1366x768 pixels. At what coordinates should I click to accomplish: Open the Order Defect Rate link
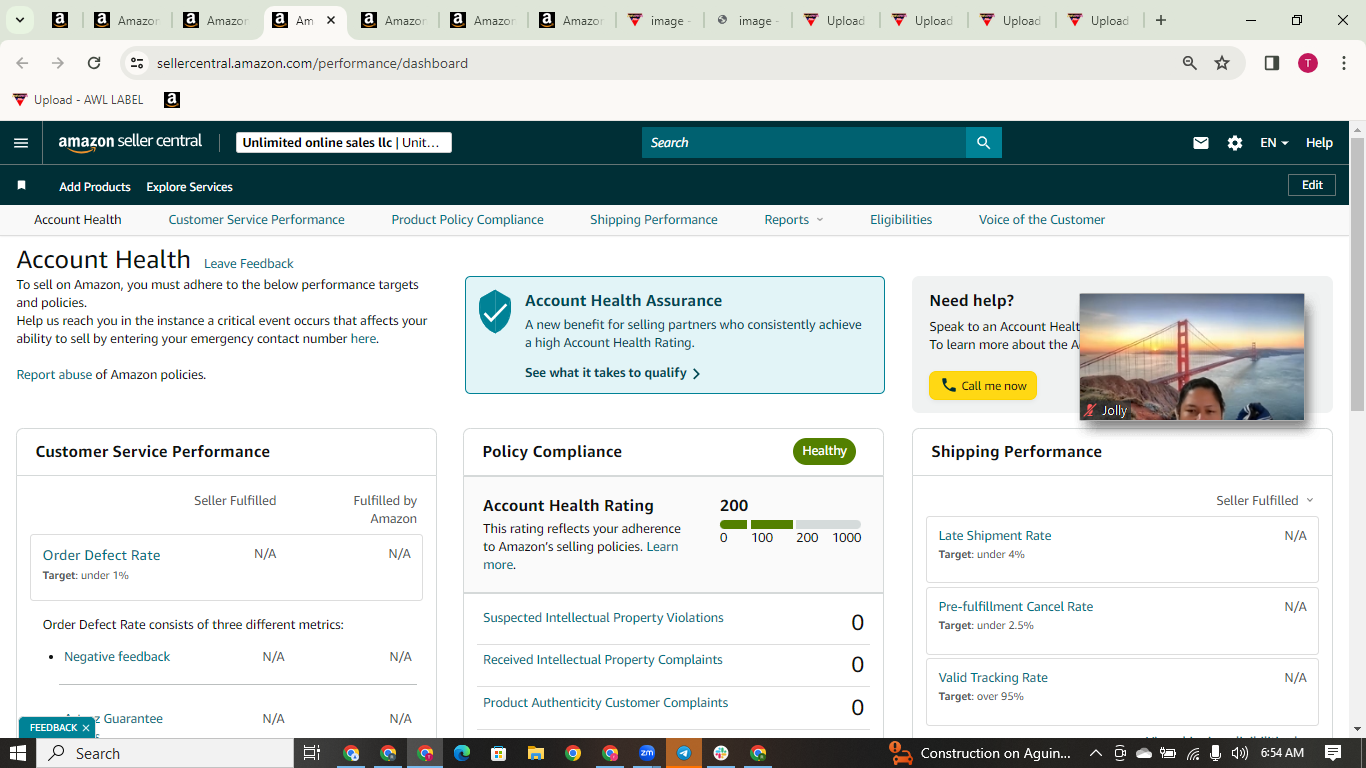point(101,555)
